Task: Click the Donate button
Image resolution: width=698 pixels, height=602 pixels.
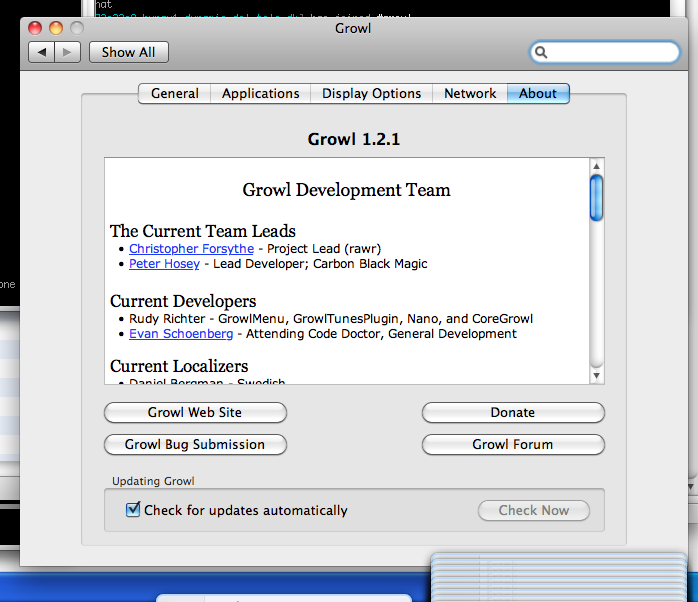Action: click(512, 412)
